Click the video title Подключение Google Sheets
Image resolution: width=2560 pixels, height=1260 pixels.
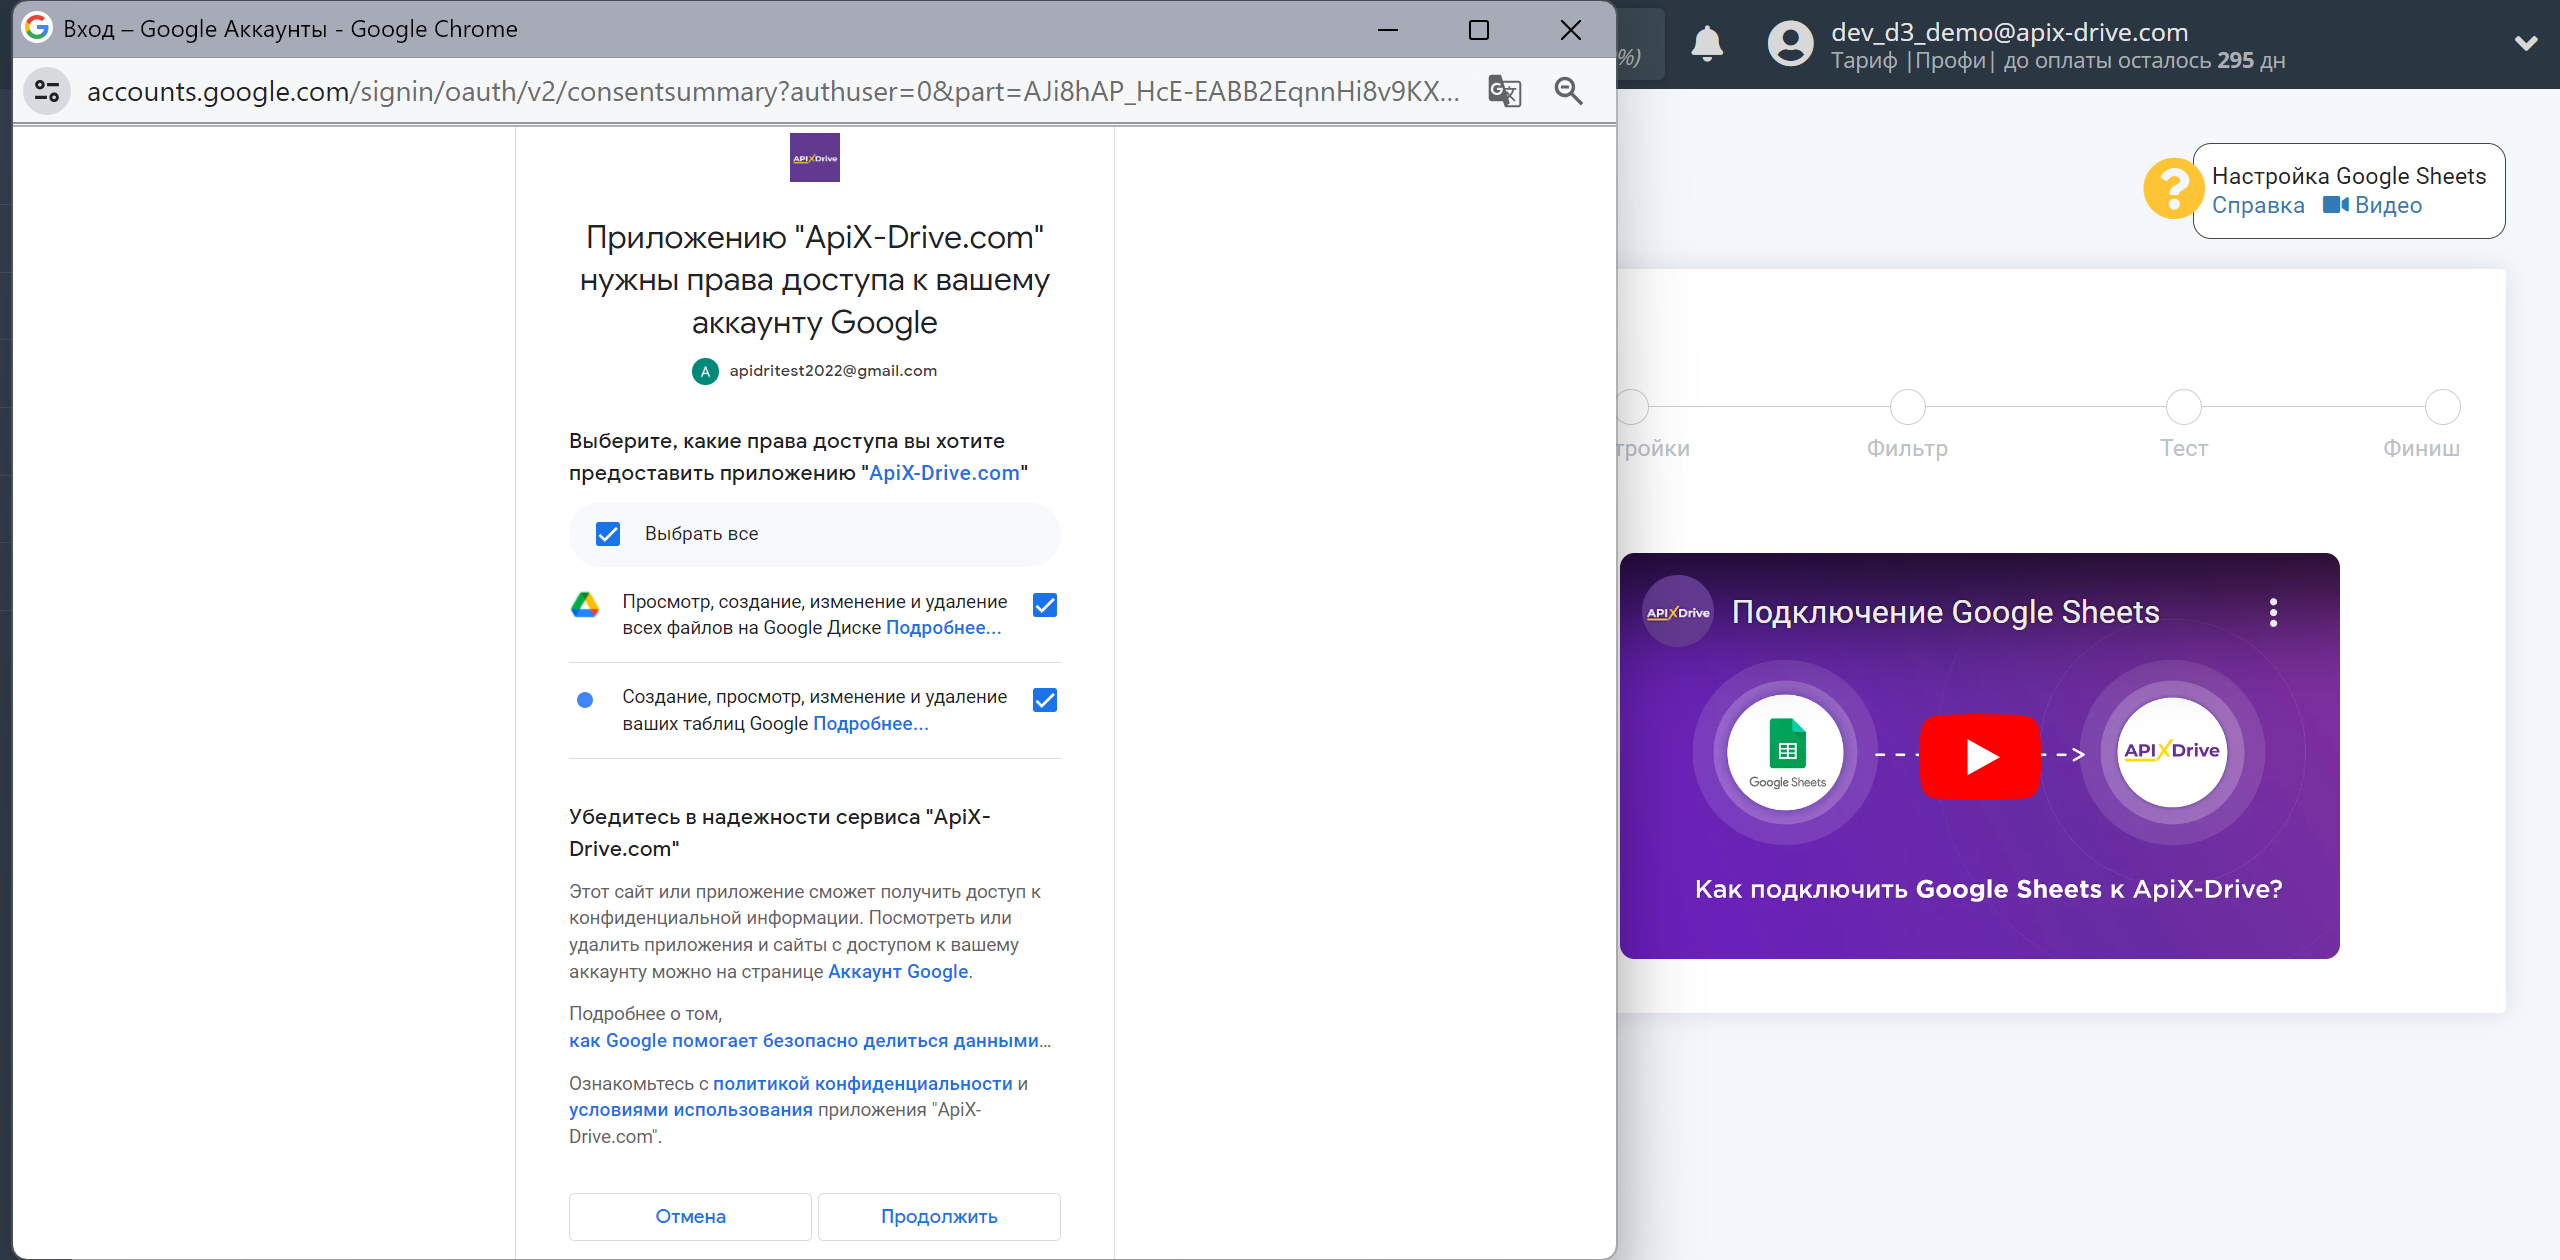coord(1945,612)
